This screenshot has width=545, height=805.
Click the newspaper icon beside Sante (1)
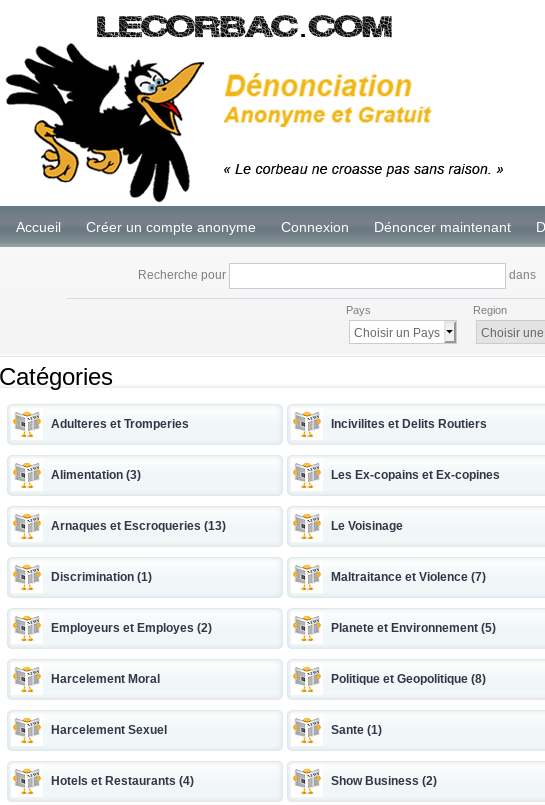tap(307, 730)
